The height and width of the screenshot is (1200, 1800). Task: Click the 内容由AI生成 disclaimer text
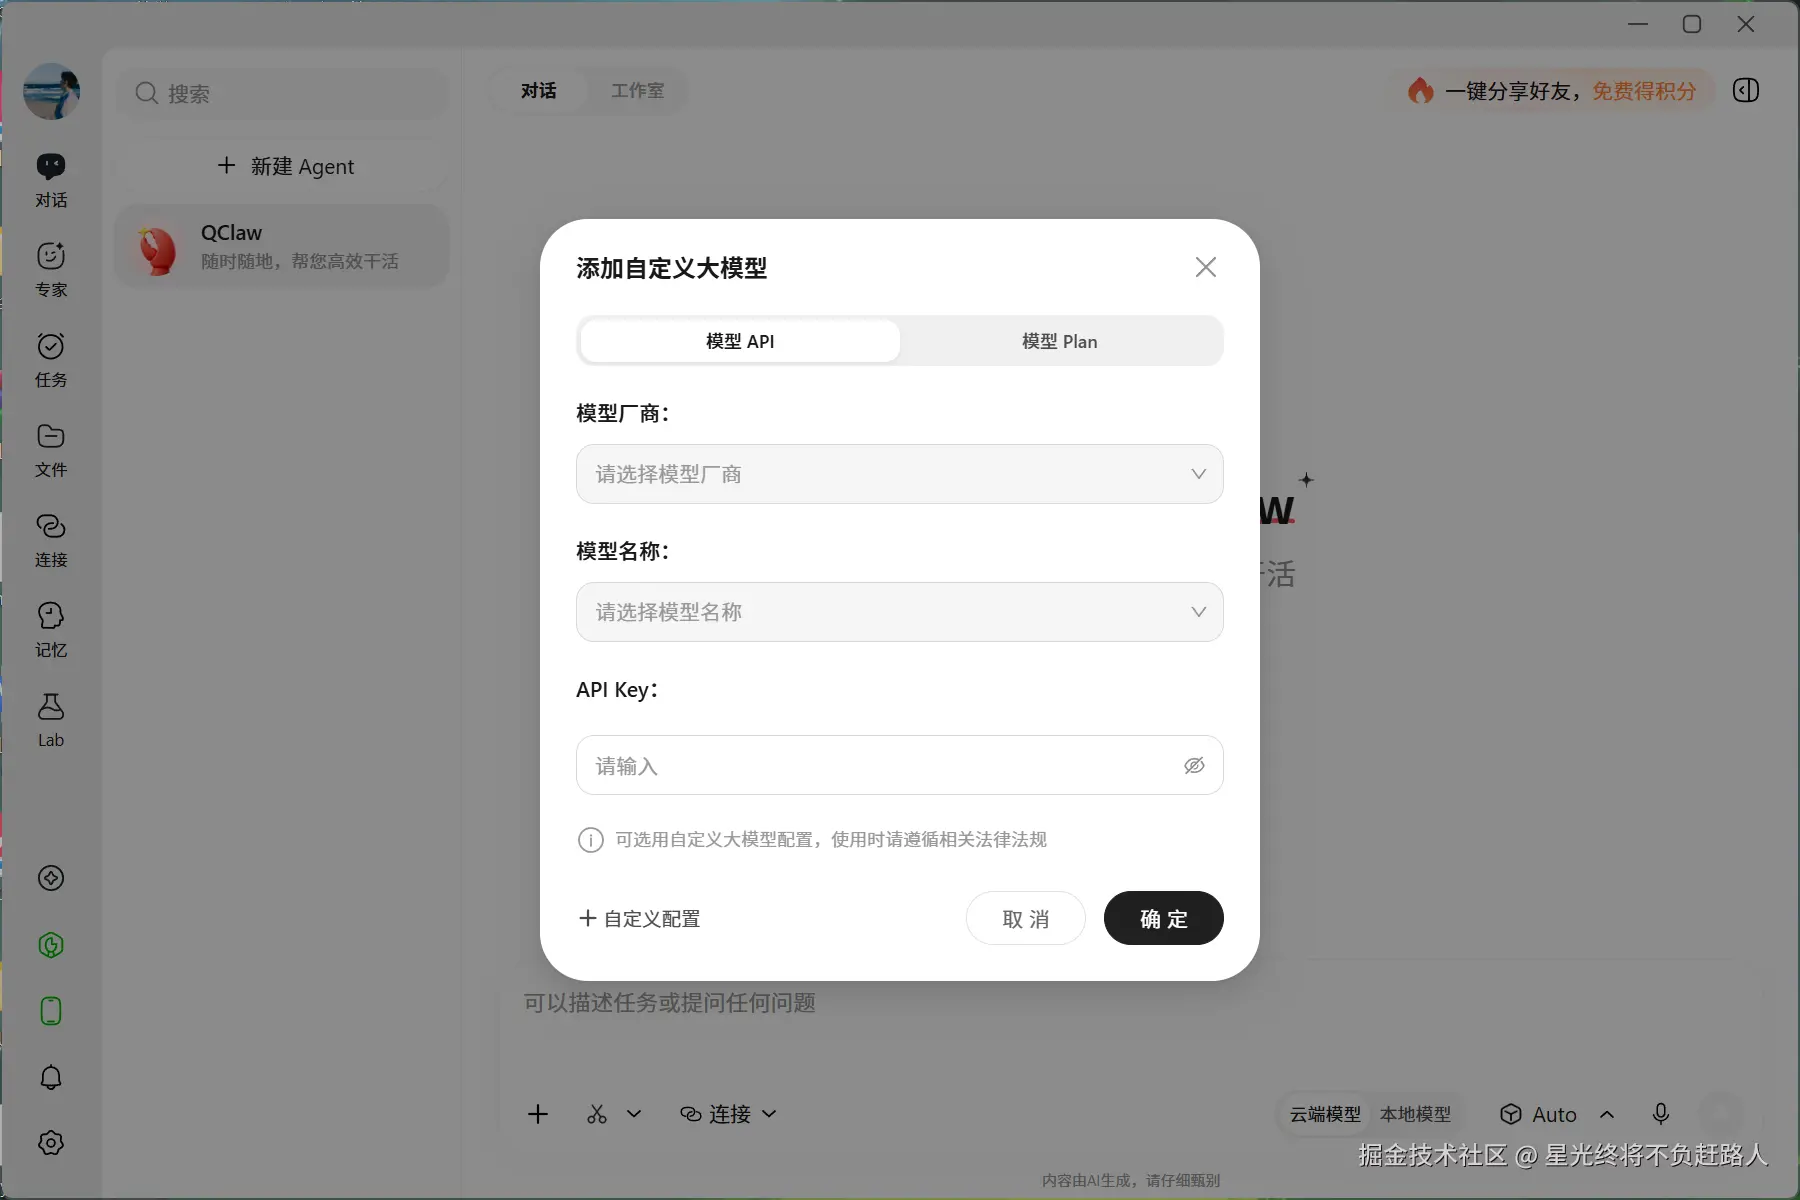1131,1180
